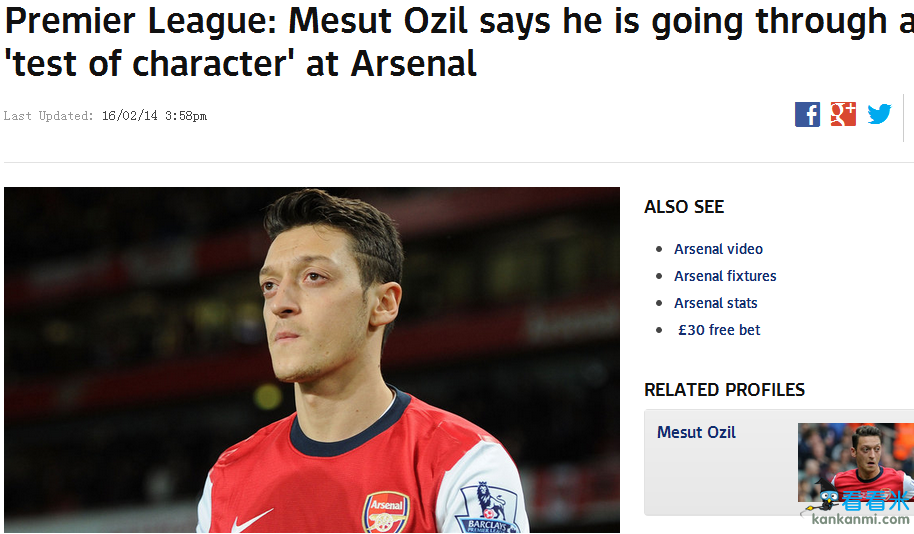Click the RELATED PROFILES heading
This screenshot has width=914, height=534.
(x=724, y=390)
